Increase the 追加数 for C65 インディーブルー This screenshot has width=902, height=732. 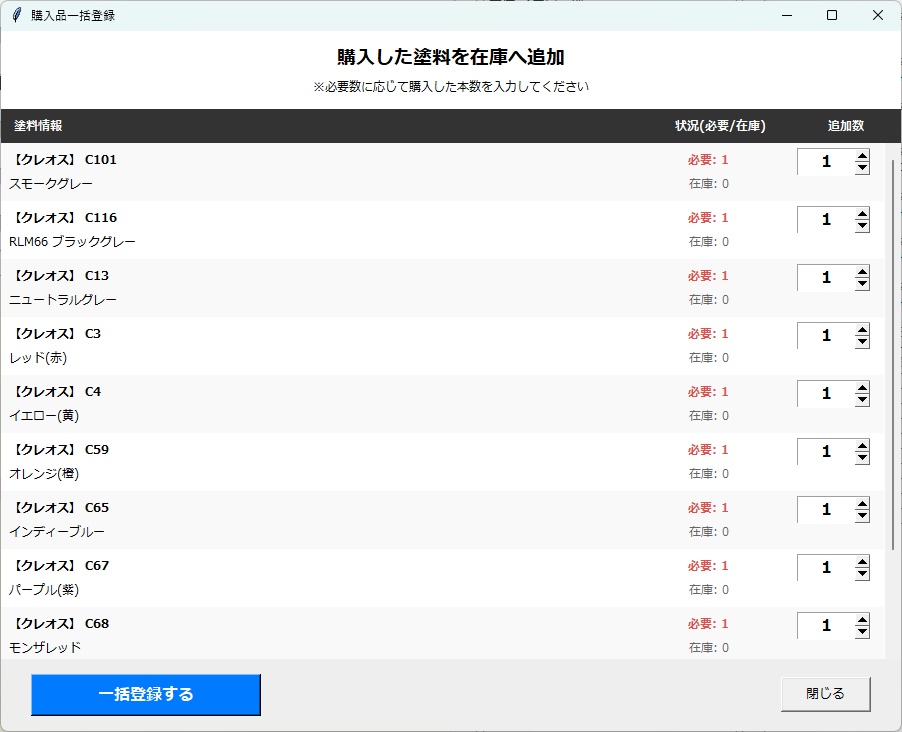point(862,502)
